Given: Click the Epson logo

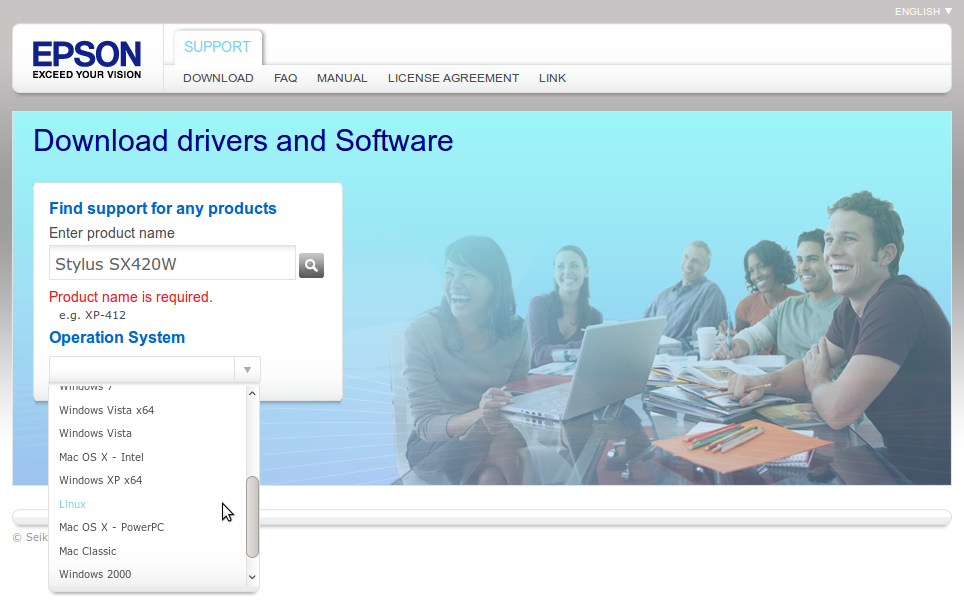Looking at the screenshot, I should [87, 59].
